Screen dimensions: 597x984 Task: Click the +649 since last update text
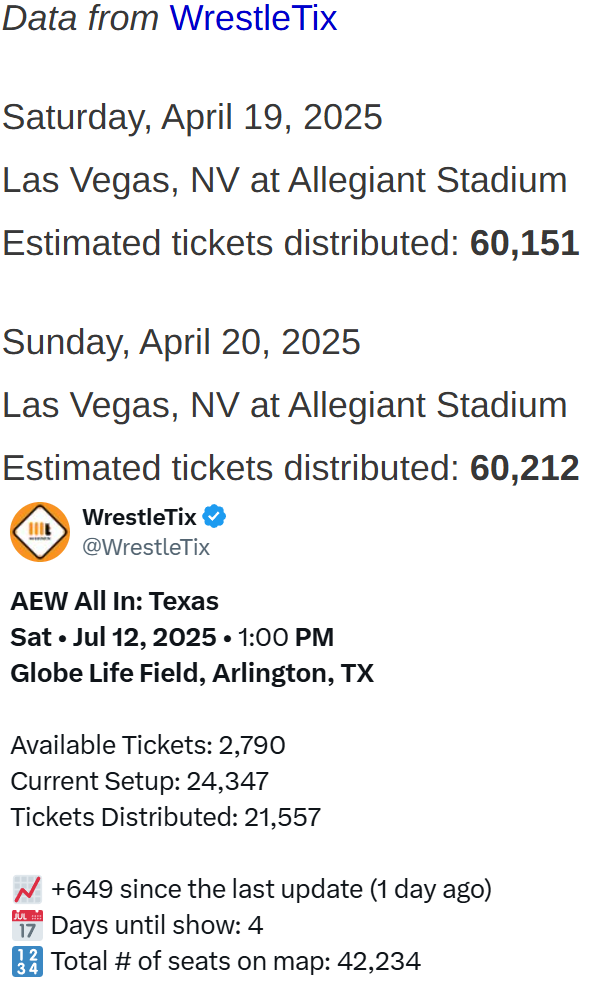pos(271,889)
